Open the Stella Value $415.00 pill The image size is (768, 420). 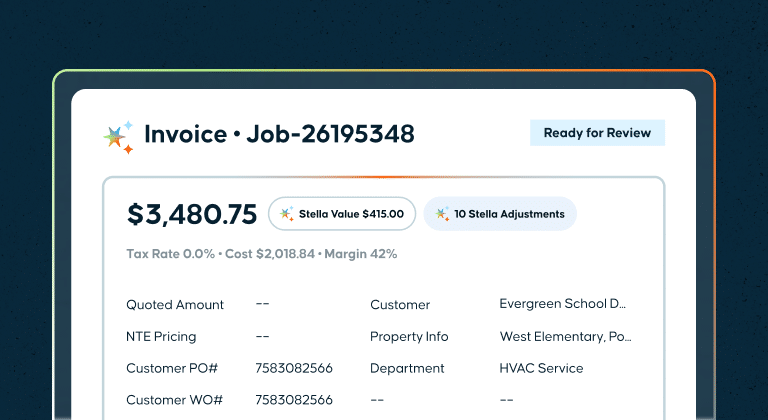[x=342, y=214]
